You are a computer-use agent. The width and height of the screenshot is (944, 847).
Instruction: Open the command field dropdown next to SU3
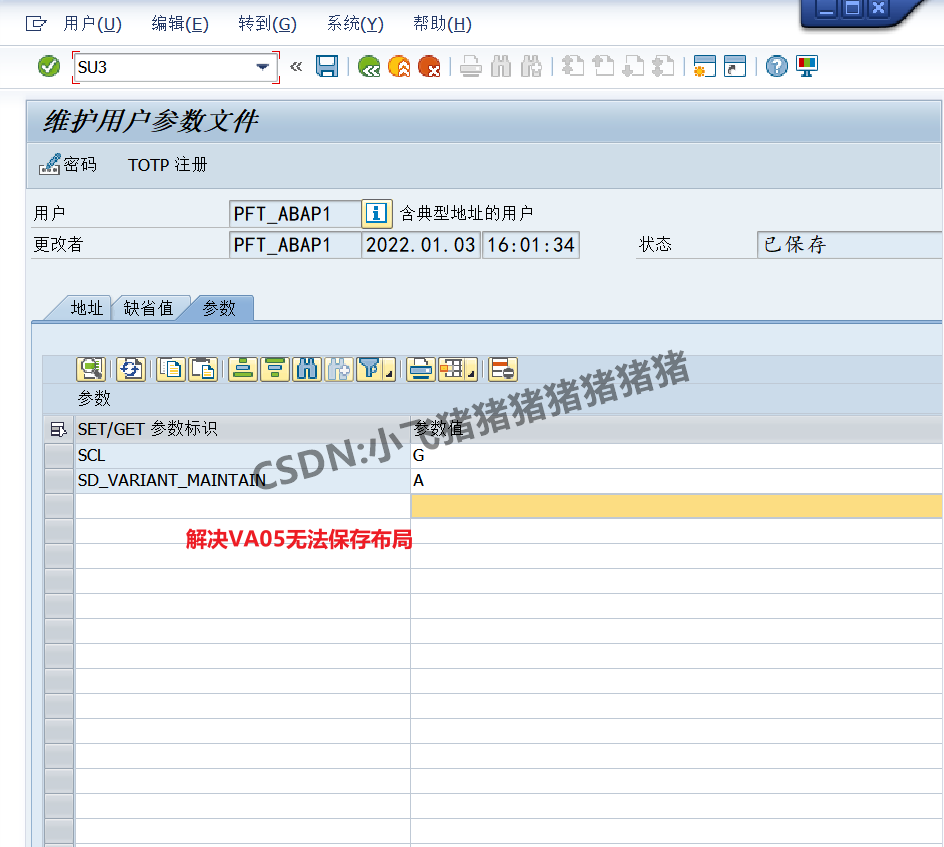pos(264,66)
